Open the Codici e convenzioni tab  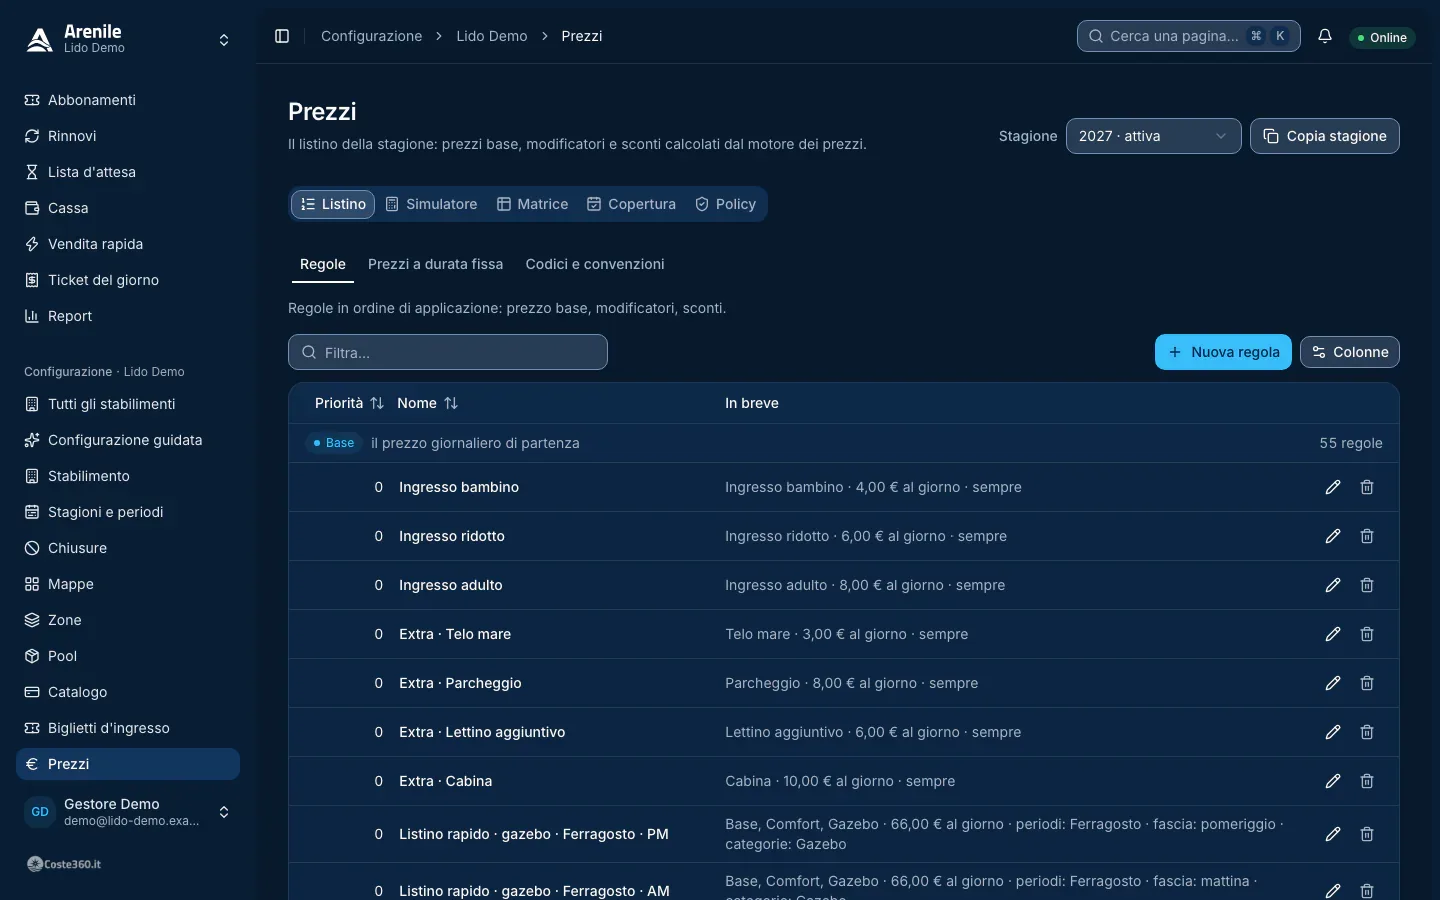coord(595,264)
